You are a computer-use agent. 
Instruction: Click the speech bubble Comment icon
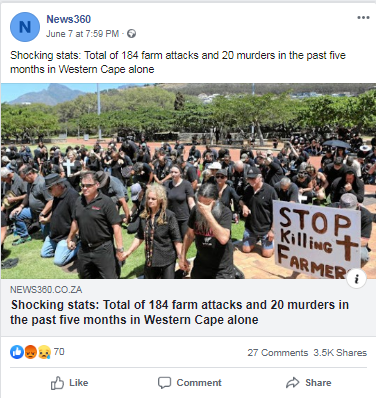(x=164, y=383)
